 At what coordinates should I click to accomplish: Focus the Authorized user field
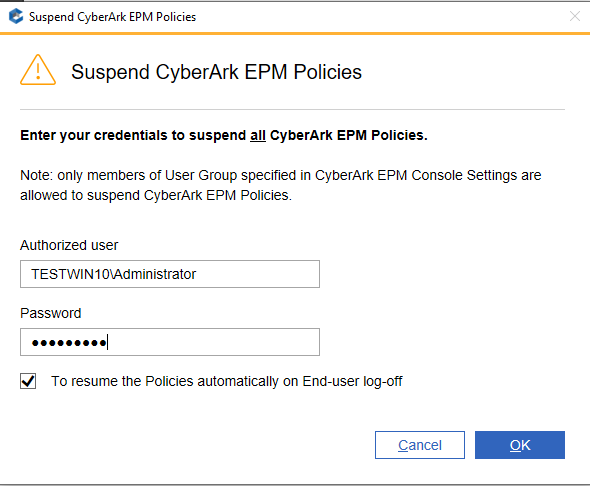point(170,274)
